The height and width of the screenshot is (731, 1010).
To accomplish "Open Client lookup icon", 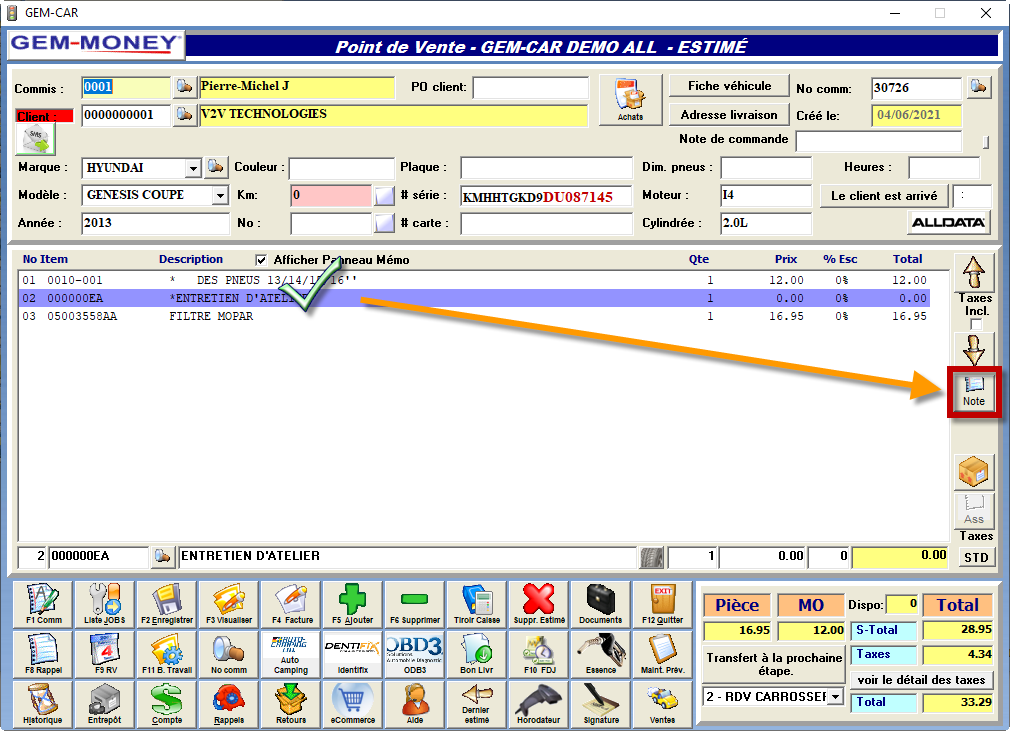I will (x=185, y=115).
